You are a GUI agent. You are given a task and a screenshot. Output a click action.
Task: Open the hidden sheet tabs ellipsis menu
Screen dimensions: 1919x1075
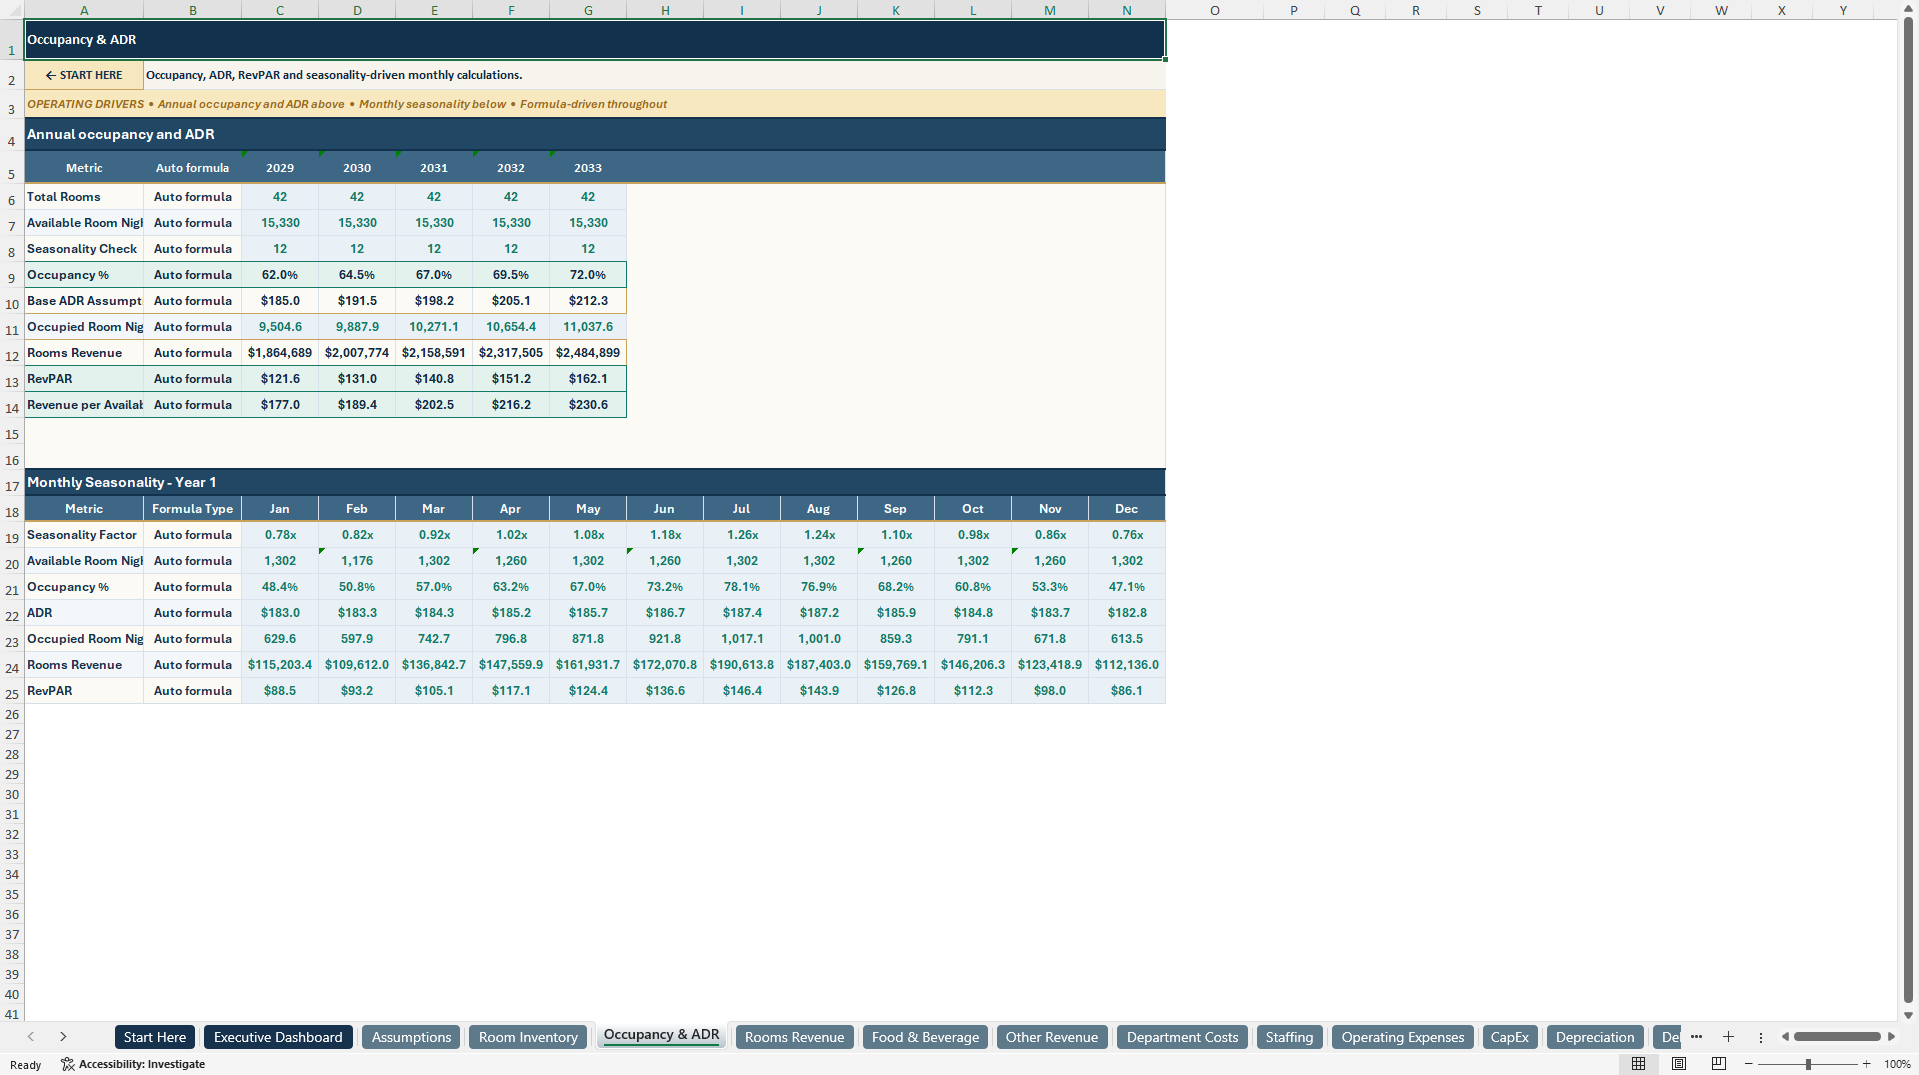pos(1696,1037)
